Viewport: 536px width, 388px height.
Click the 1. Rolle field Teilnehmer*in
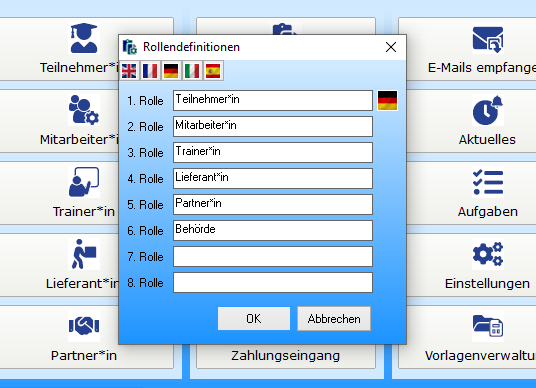[273, 101]
